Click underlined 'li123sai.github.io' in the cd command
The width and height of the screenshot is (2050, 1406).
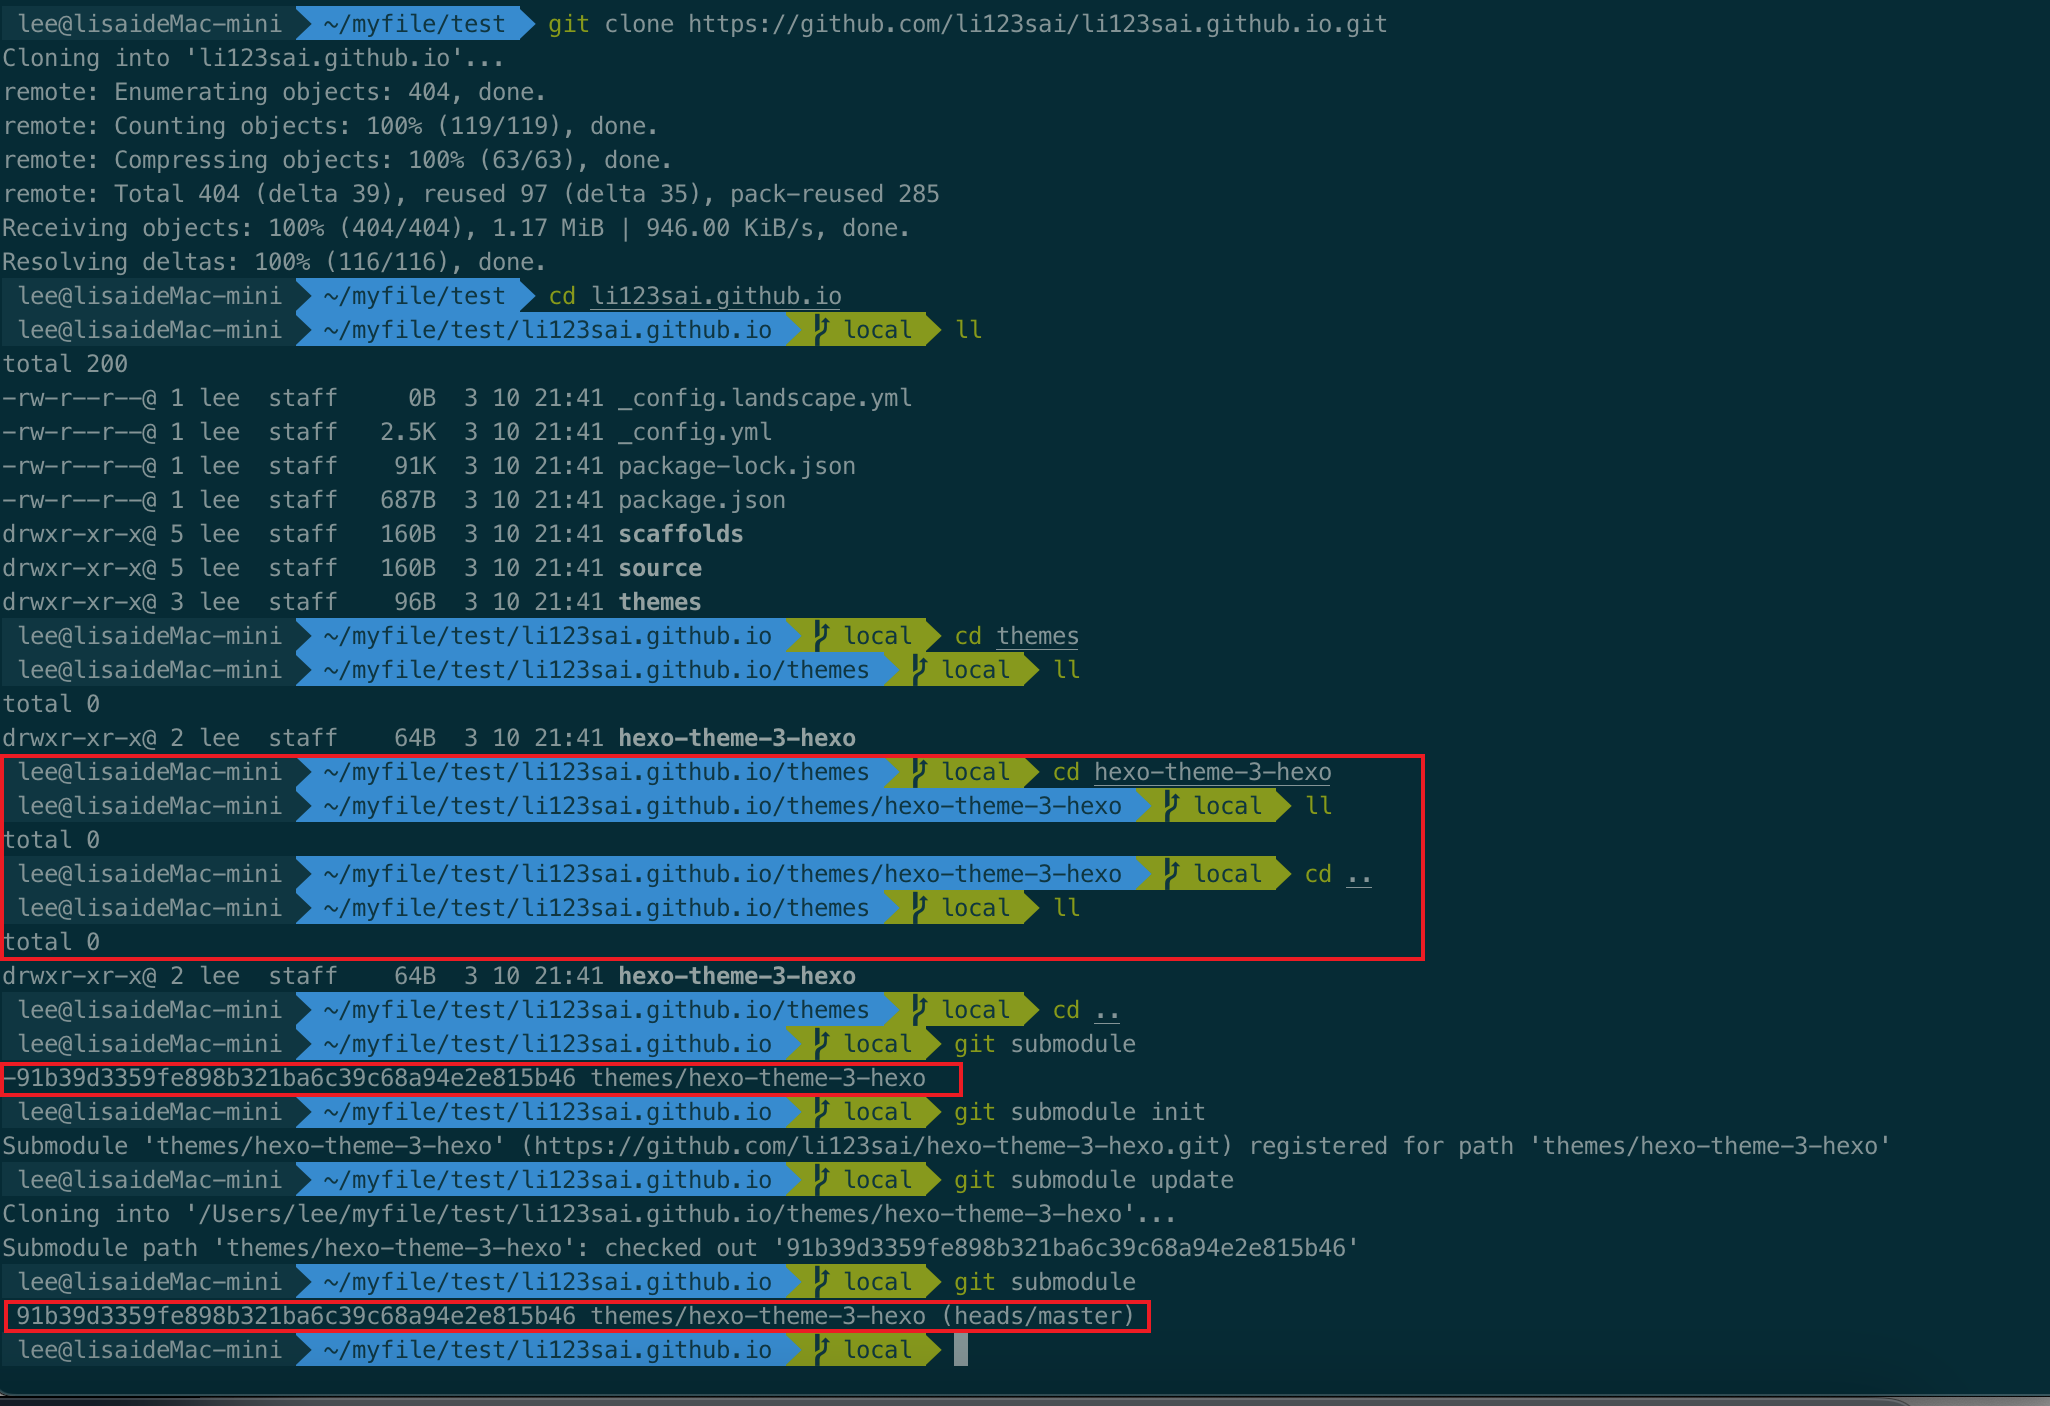pyautogui.click(x=716, y=295)
